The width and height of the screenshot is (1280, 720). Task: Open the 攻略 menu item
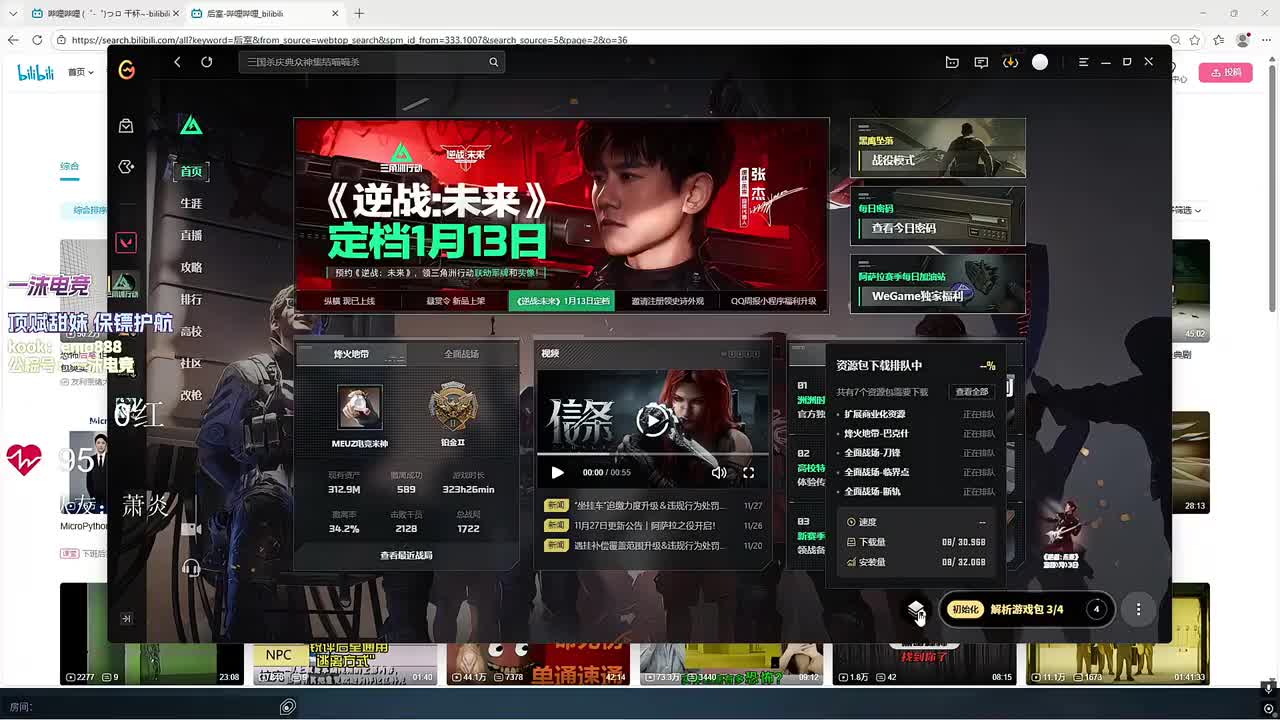click(x=191, y=267)
